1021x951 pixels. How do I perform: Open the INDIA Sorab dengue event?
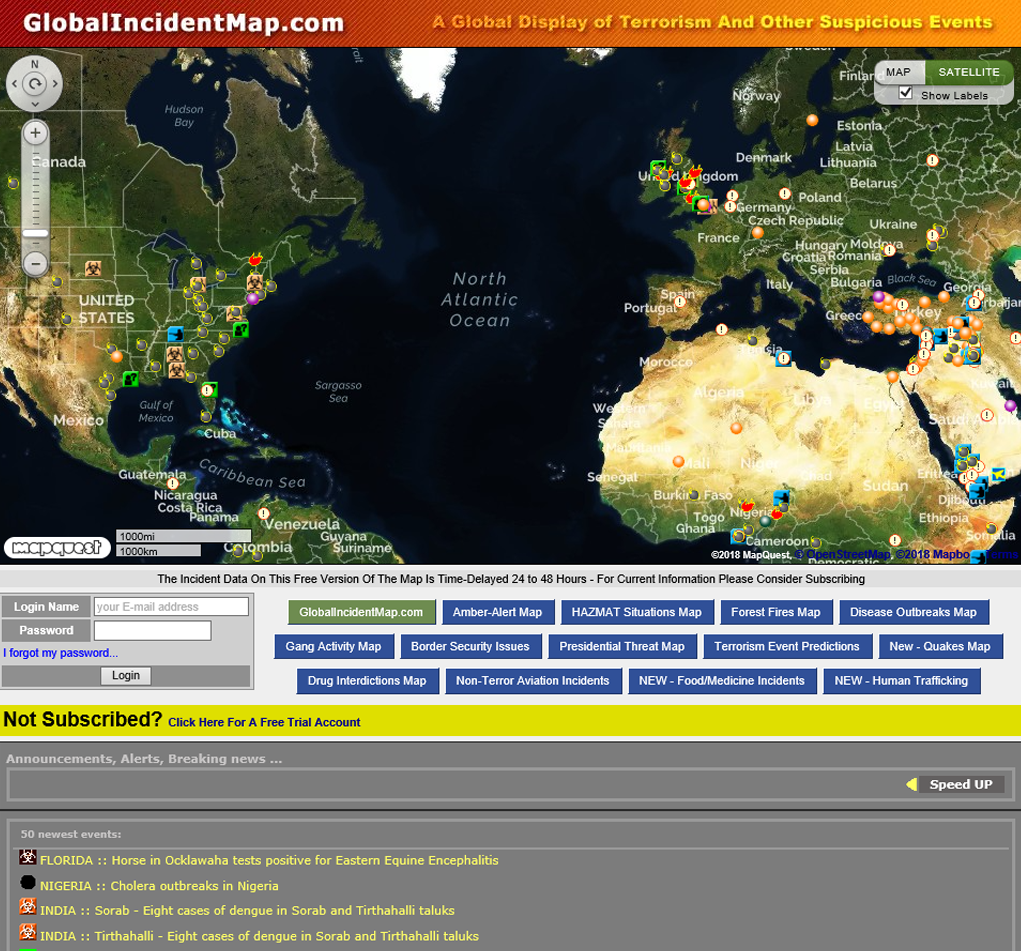click(x=247, y=911)
